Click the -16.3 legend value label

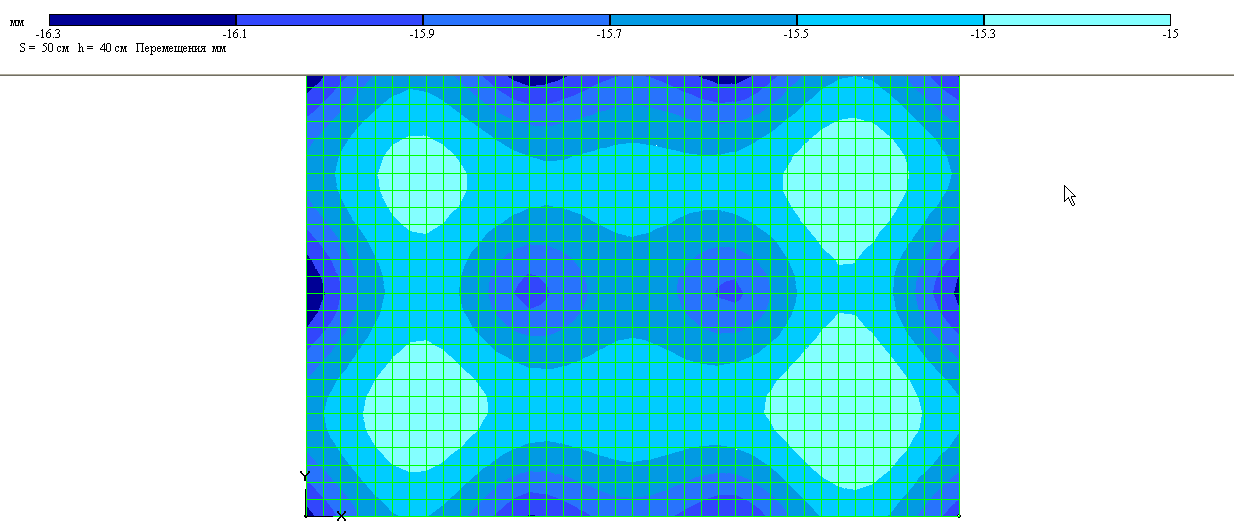click(49, 34)
